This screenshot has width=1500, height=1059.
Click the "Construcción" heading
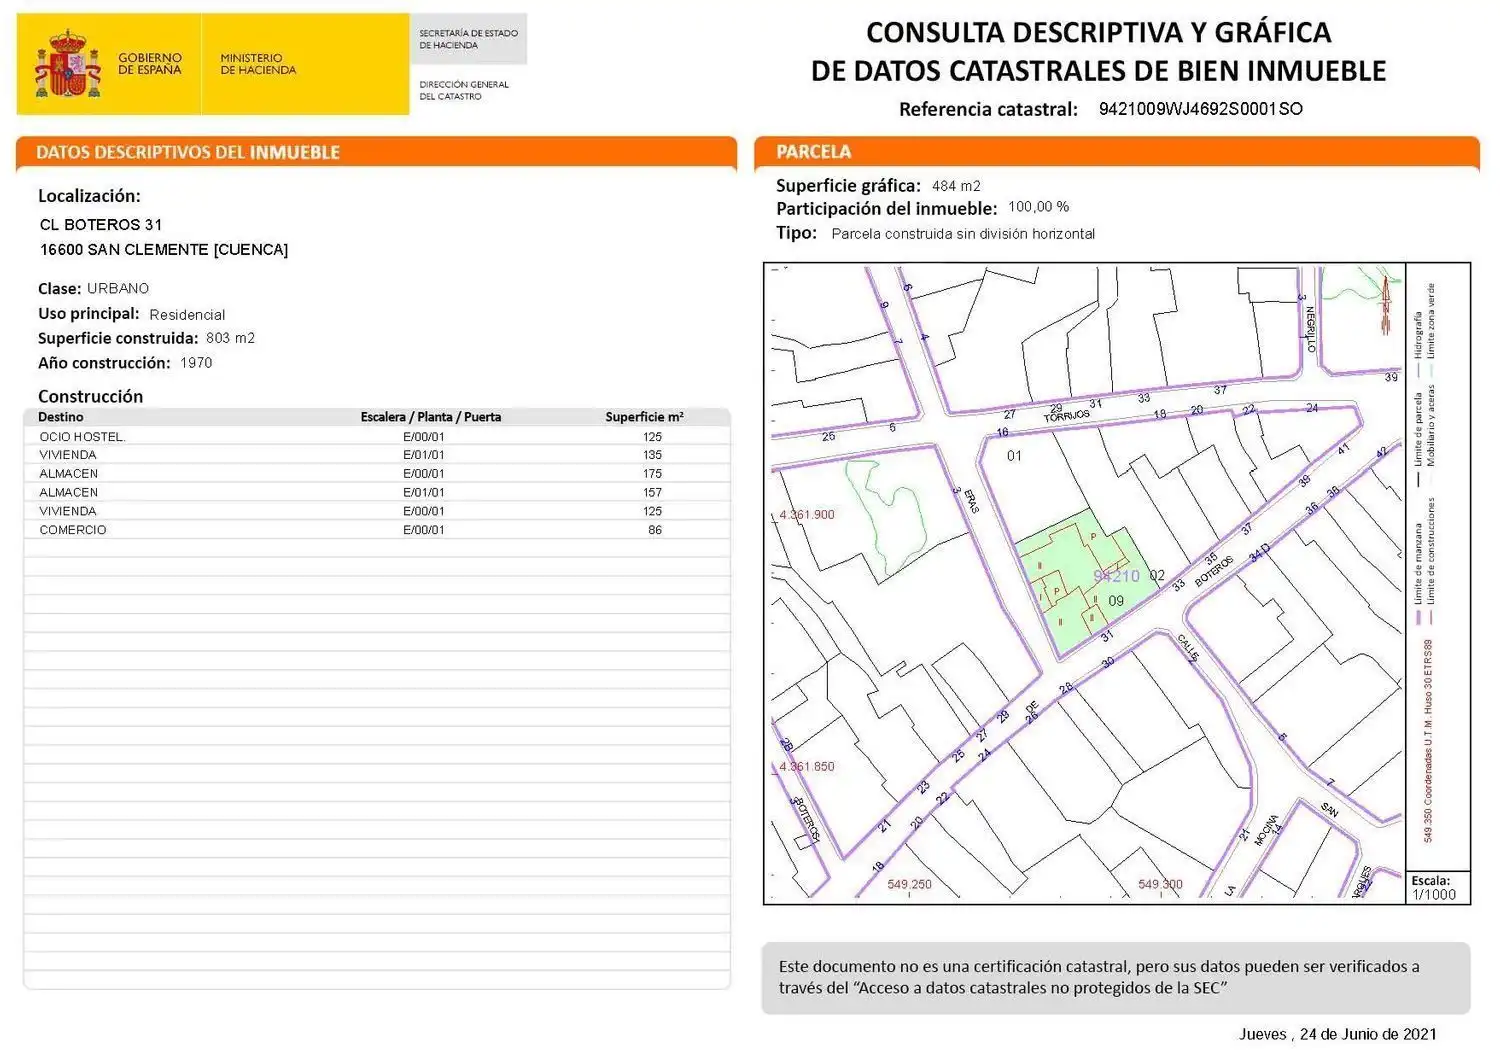(90, 396)
